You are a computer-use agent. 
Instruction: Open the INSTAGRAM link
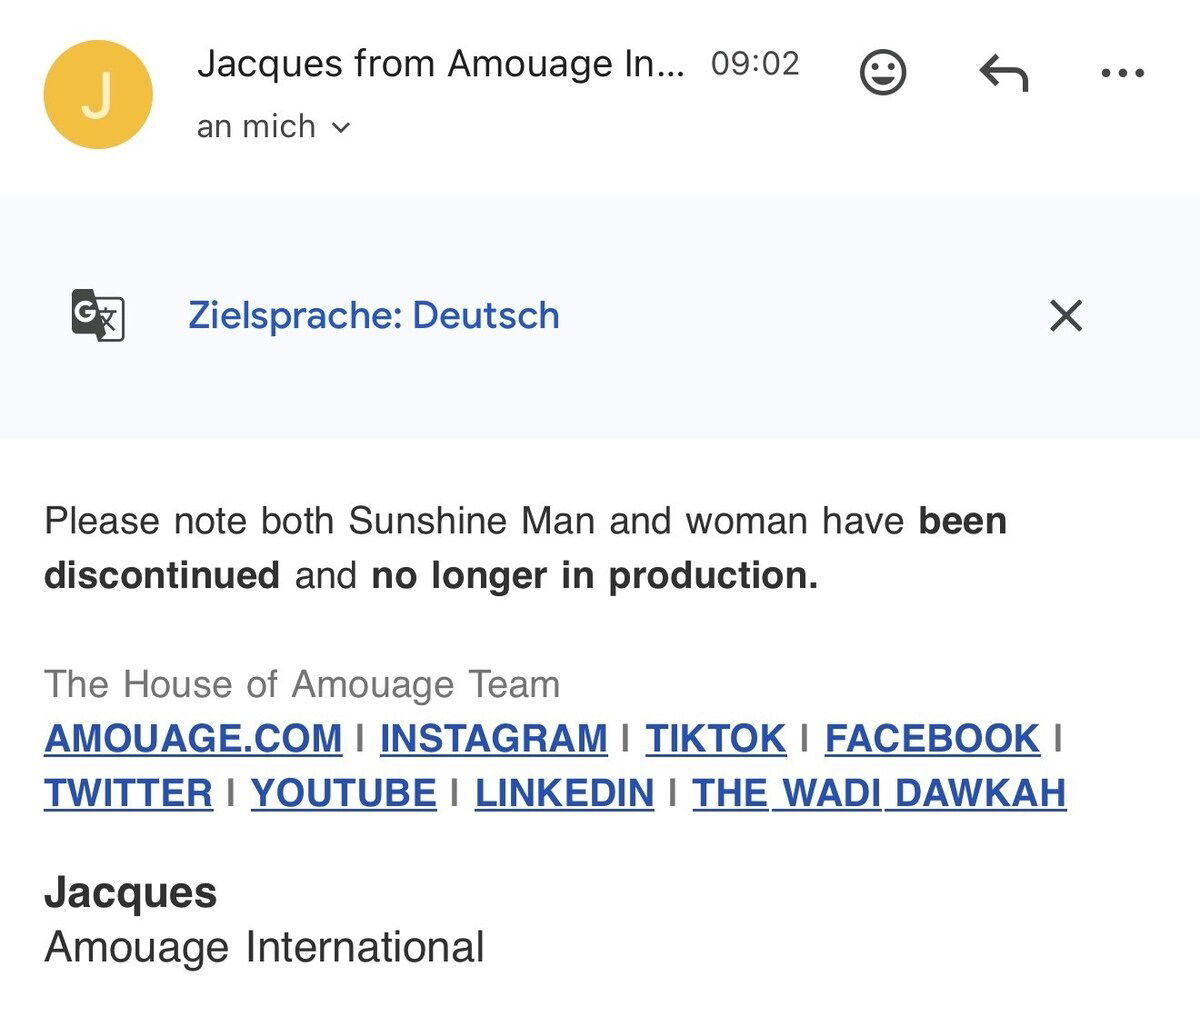point(493,738)
